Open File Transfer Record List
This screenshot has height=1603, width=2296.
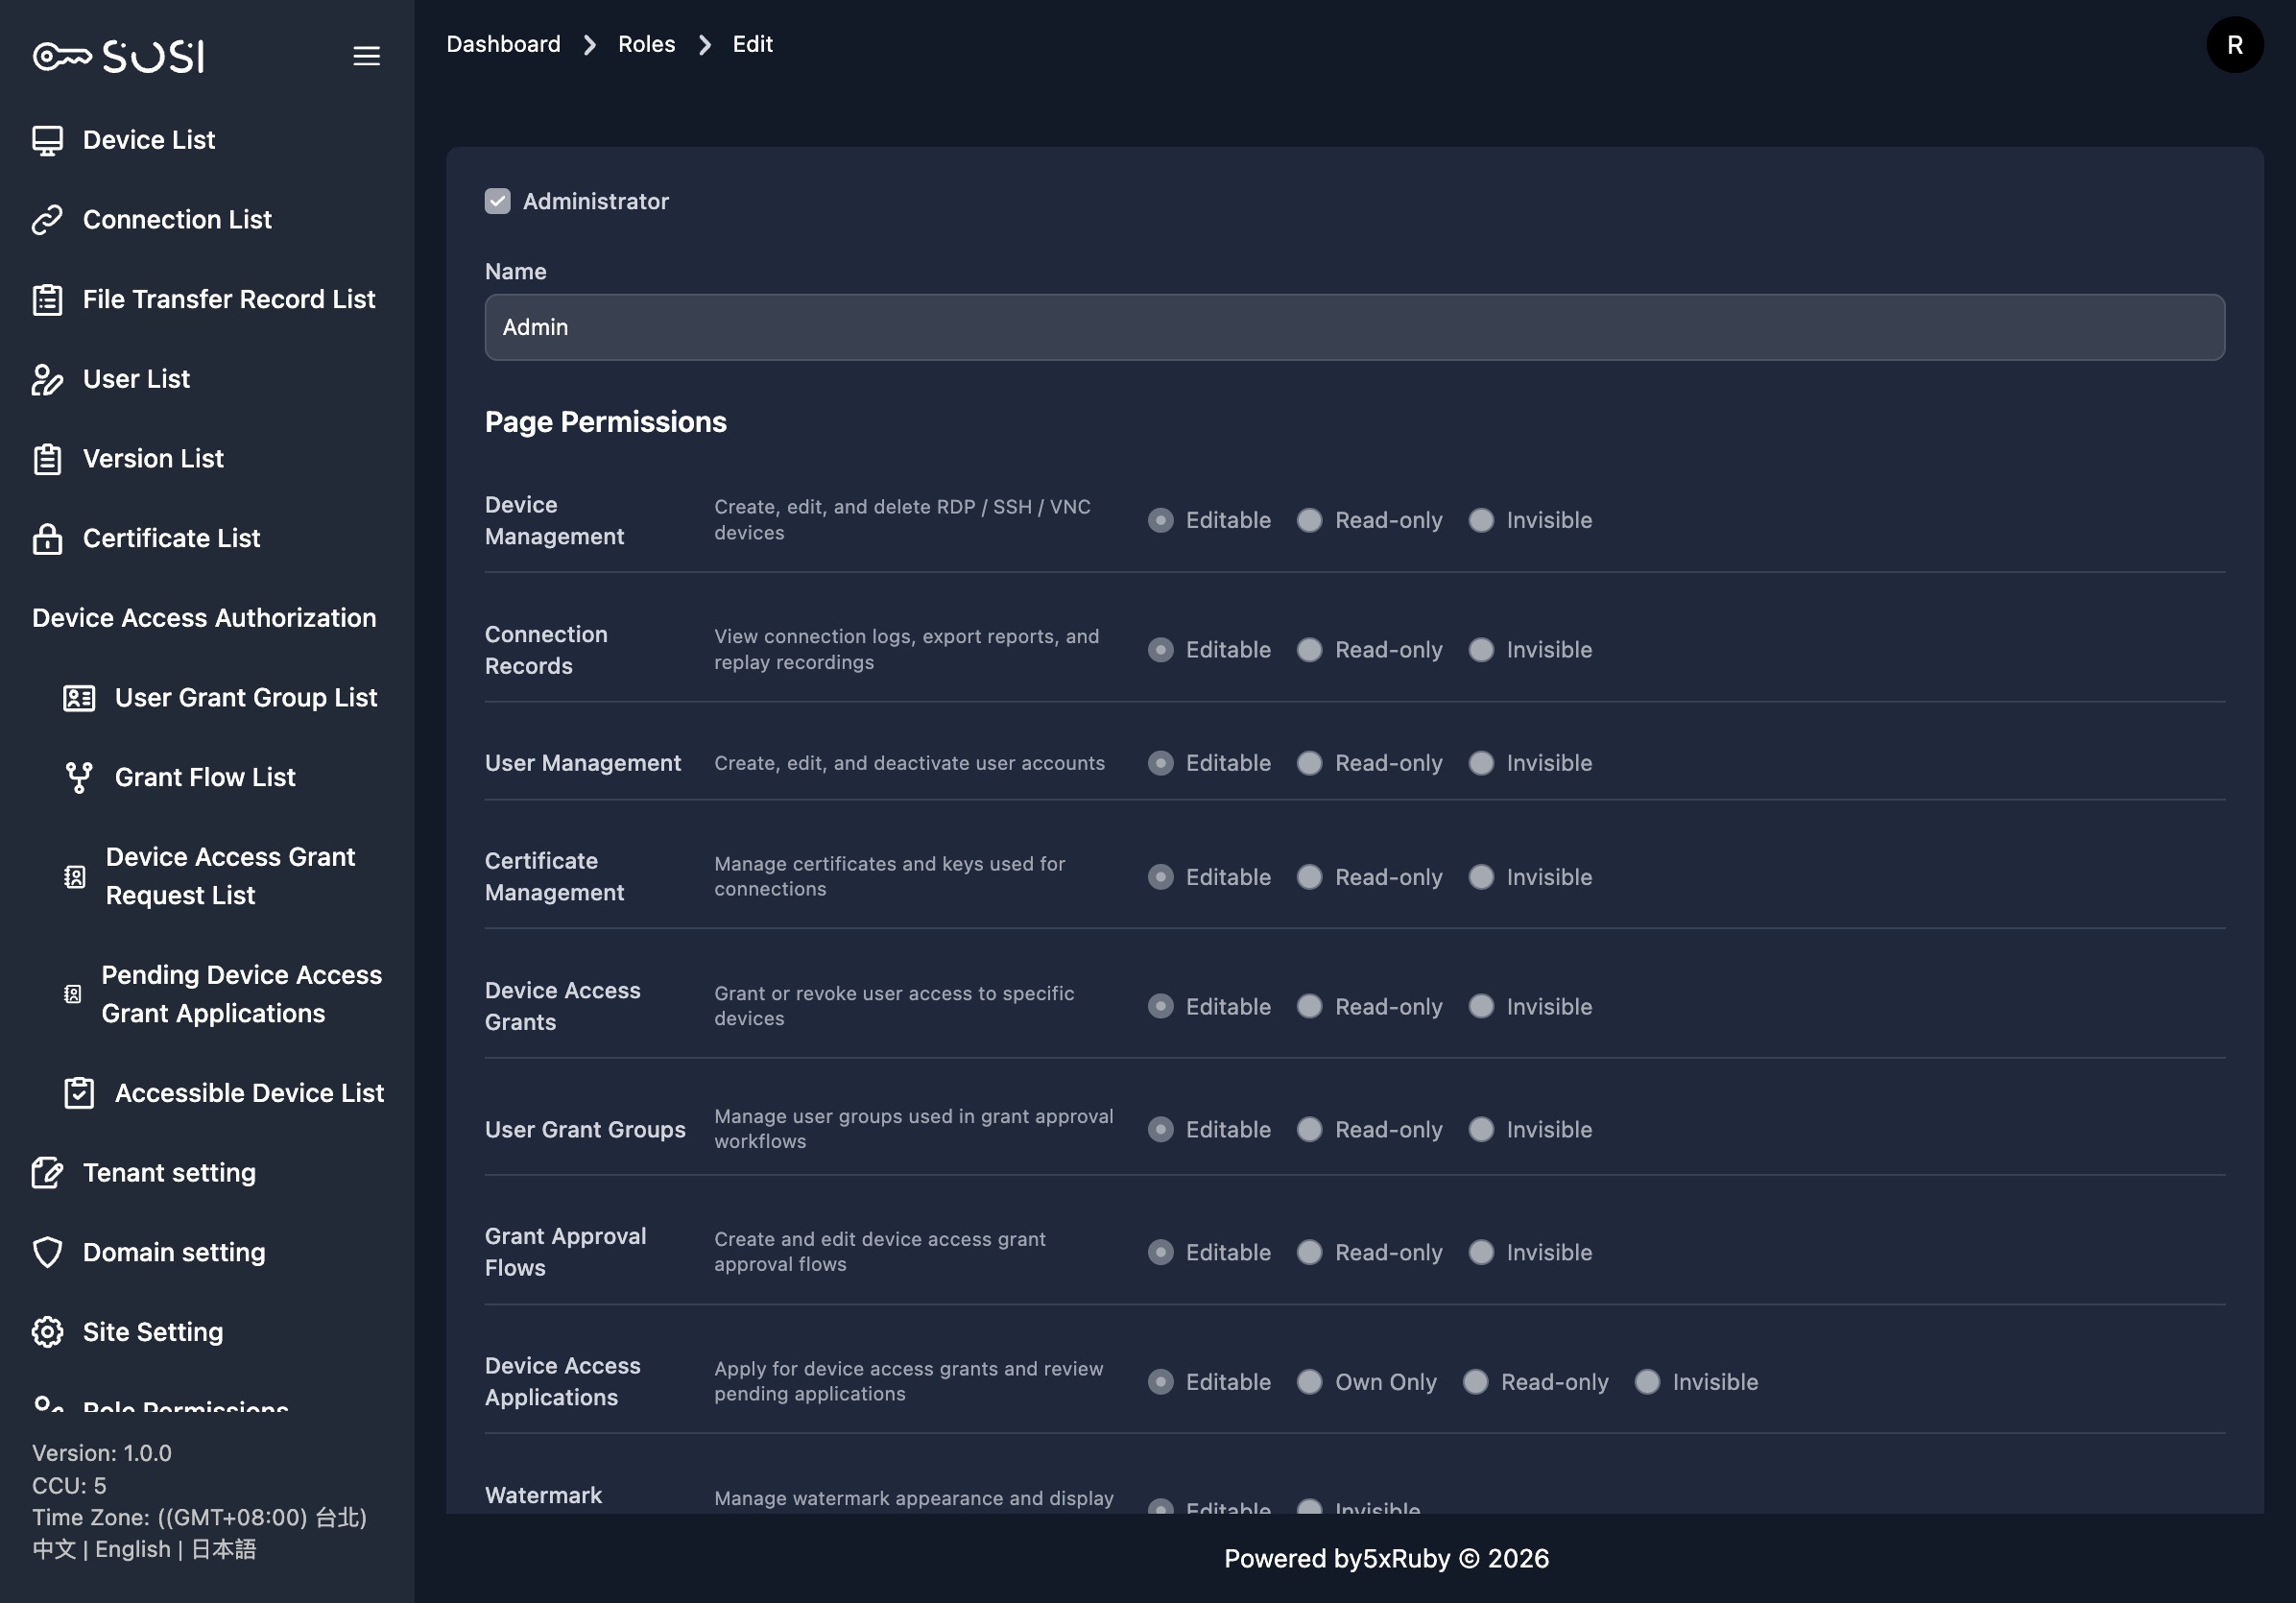(x=229, y=300)
